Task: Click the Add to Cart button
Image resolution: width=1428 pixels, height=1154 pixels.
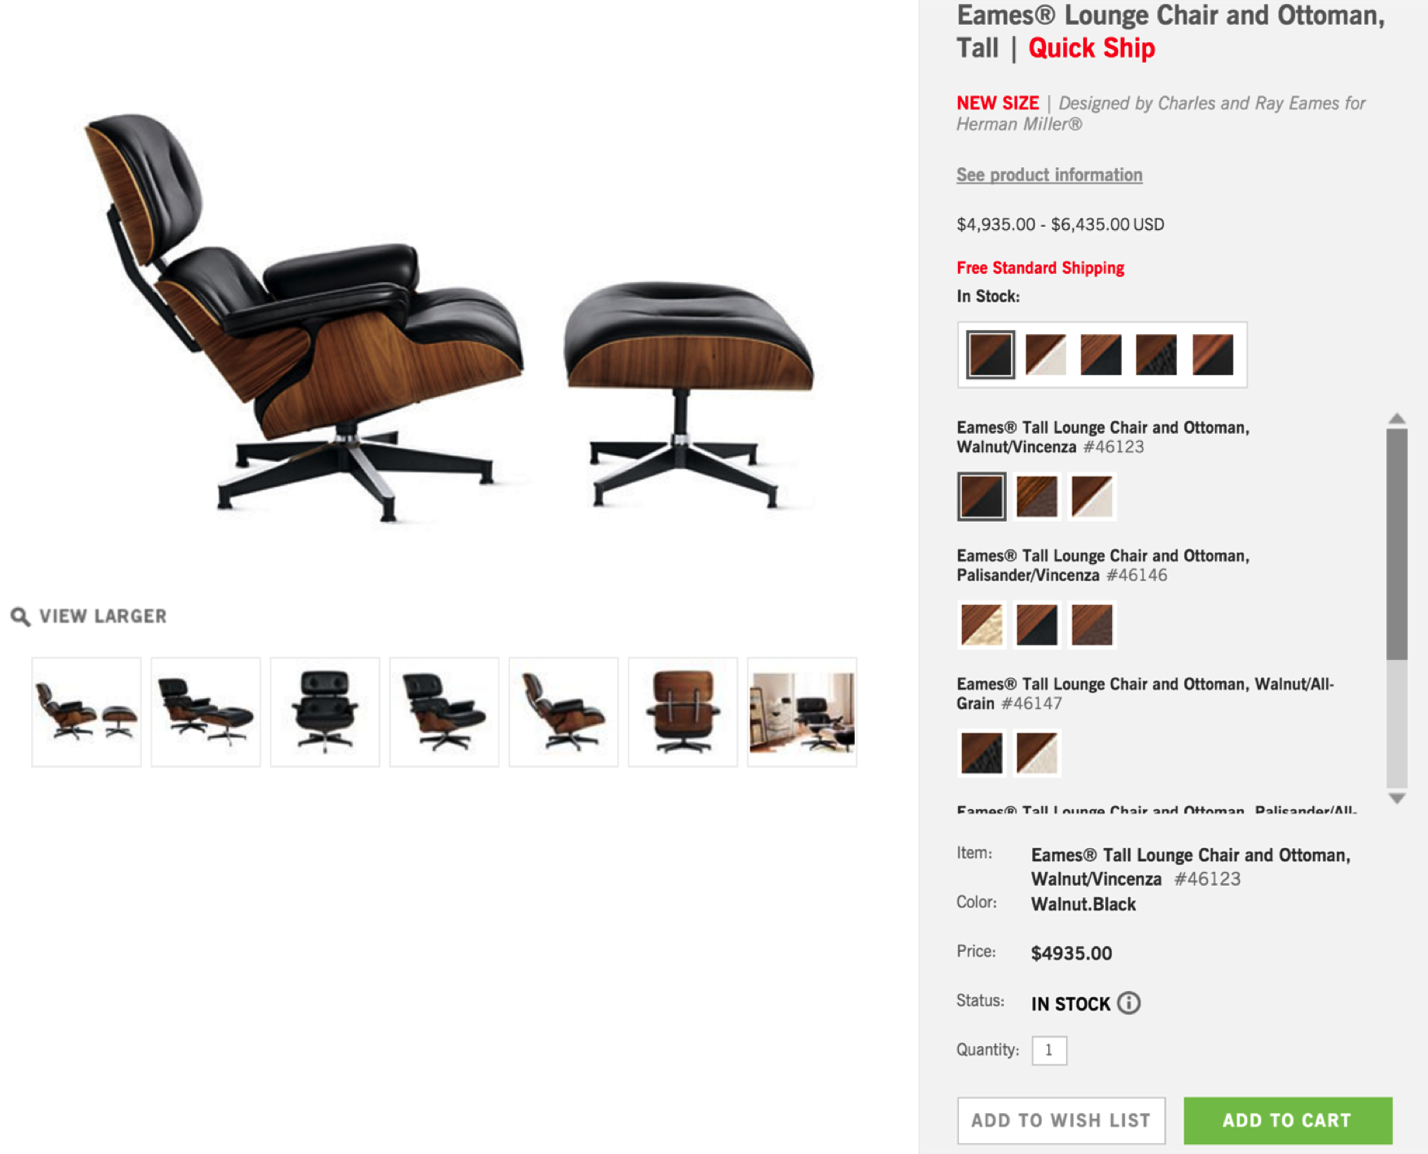Action: [1288, 1120]
